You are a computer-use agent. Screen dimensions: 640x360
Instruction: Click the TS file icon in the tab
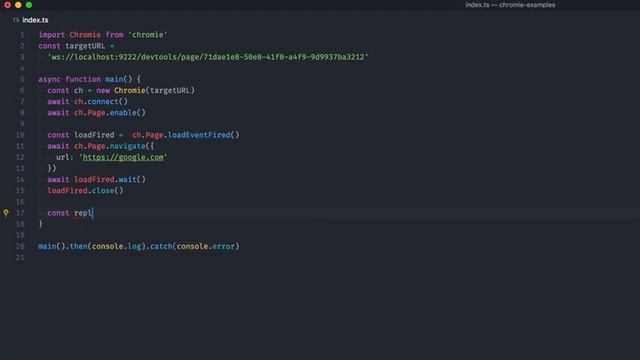16,20
